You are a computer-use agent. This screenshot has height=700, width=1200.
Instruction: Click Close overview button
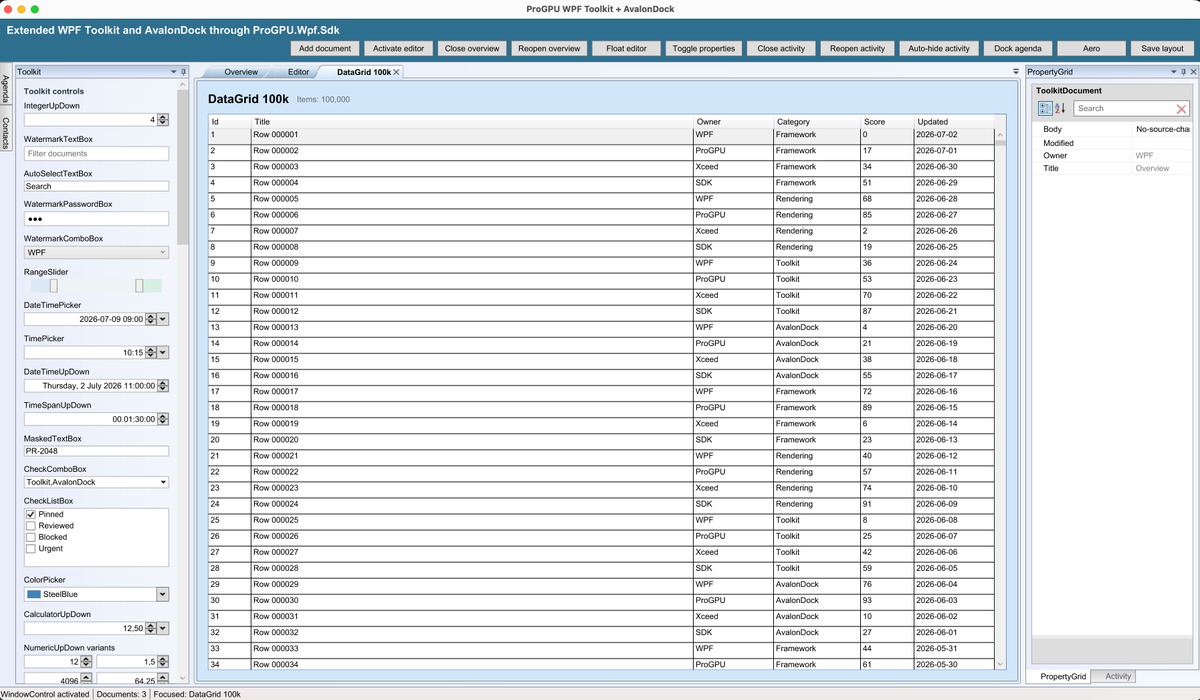472,48
